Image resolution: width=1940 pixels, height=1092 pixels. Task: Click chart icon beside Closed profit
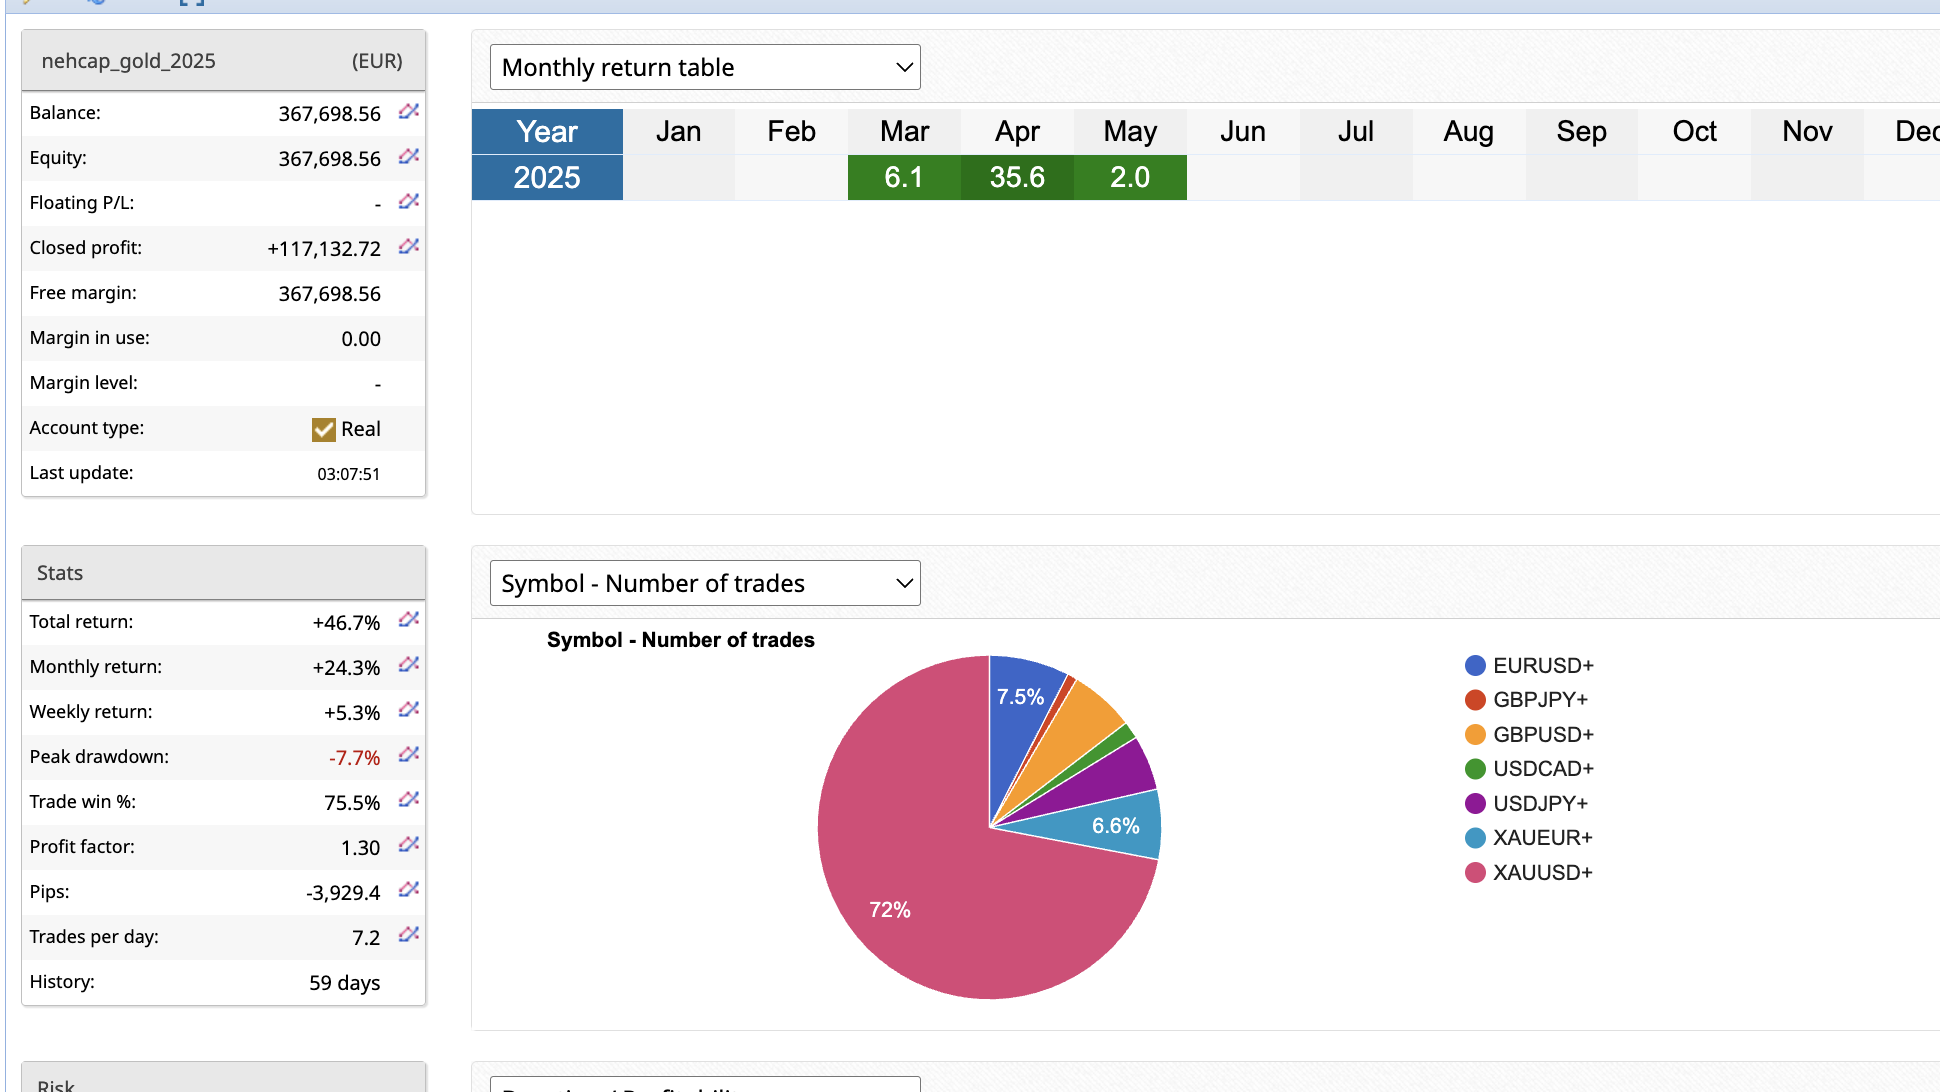tap(408, 247)
